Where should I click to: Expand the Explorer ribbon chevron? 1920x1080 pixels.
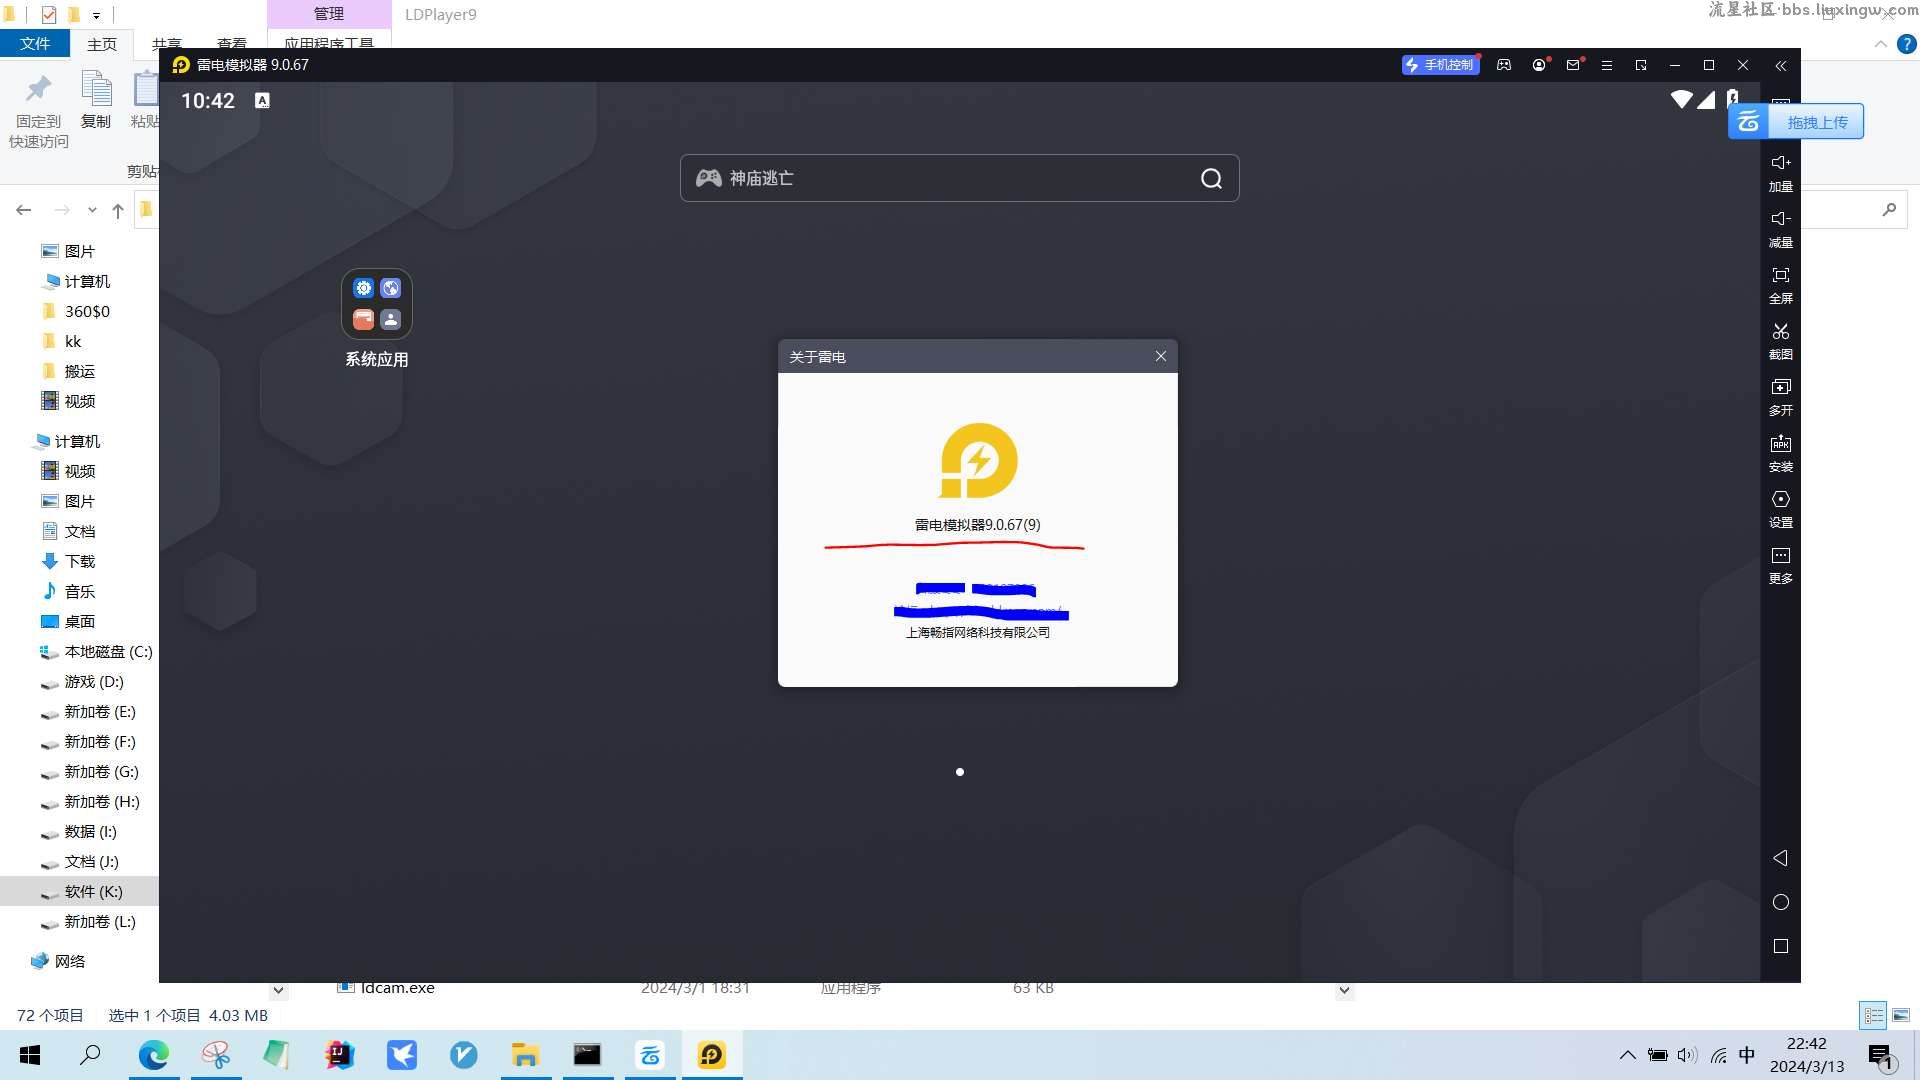1881,44
